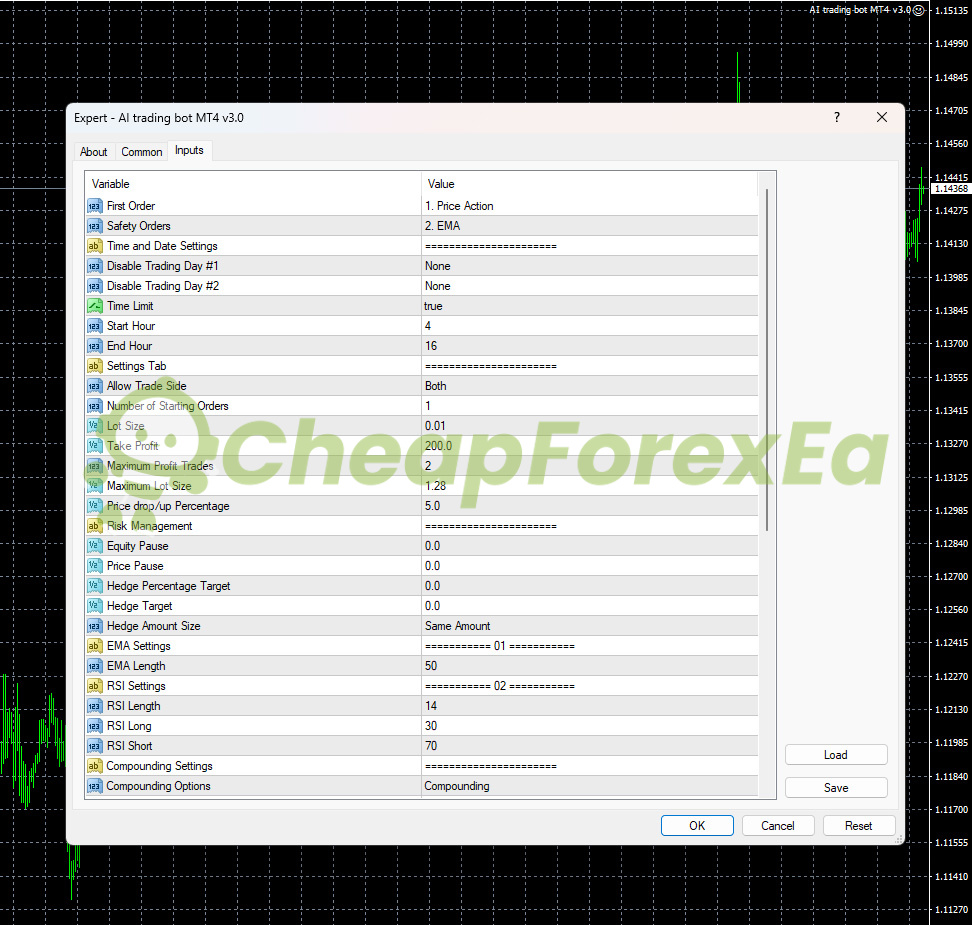Close the Expert dialog window

[x=881, y=117]
